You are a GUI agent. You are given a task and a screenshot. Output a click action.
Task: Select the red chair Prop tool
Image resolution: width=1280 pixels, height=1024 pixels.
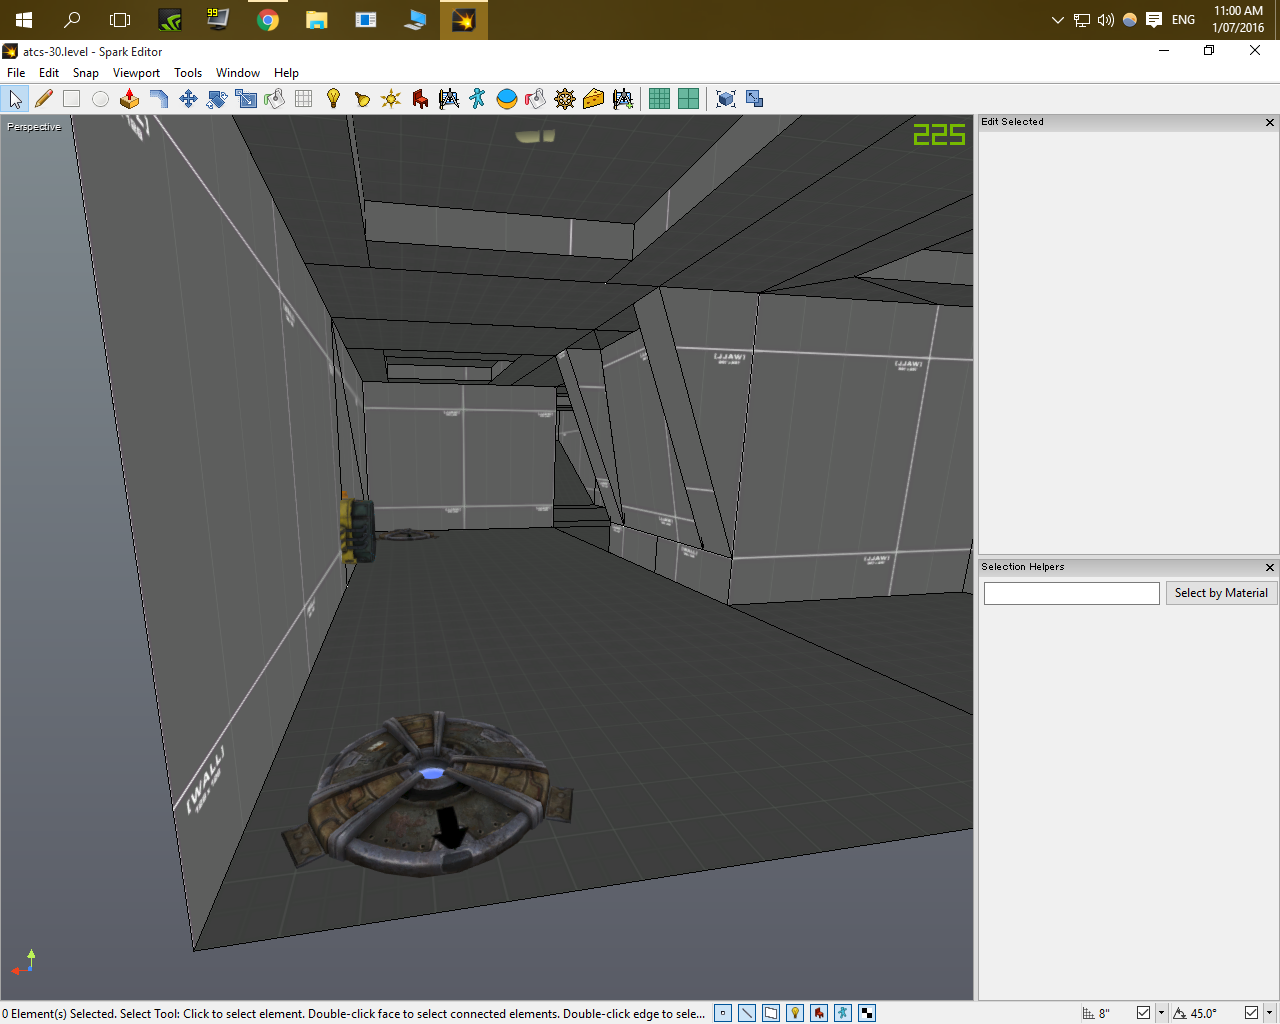pyautogui.click(x=420, y=99)
